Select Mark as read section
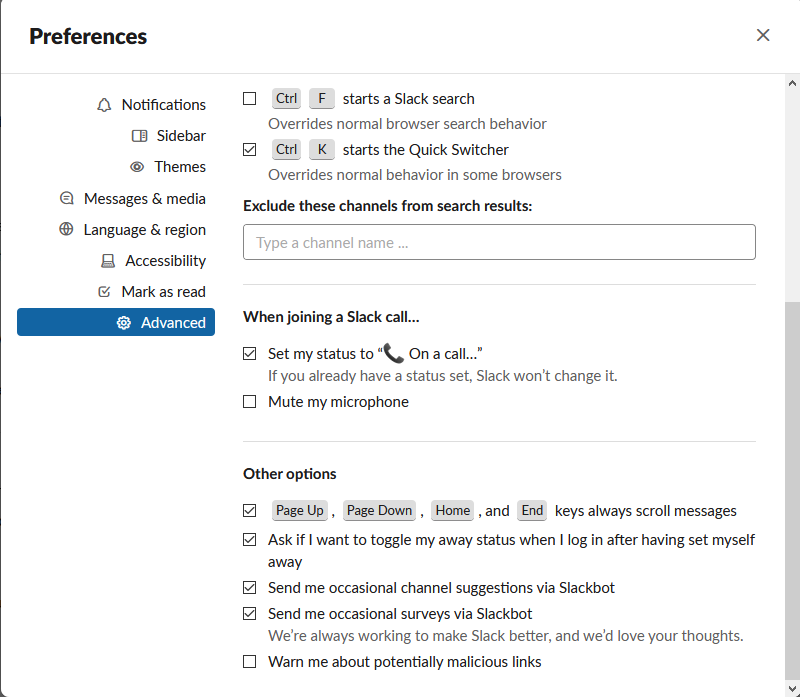 (x=116, y=292)
